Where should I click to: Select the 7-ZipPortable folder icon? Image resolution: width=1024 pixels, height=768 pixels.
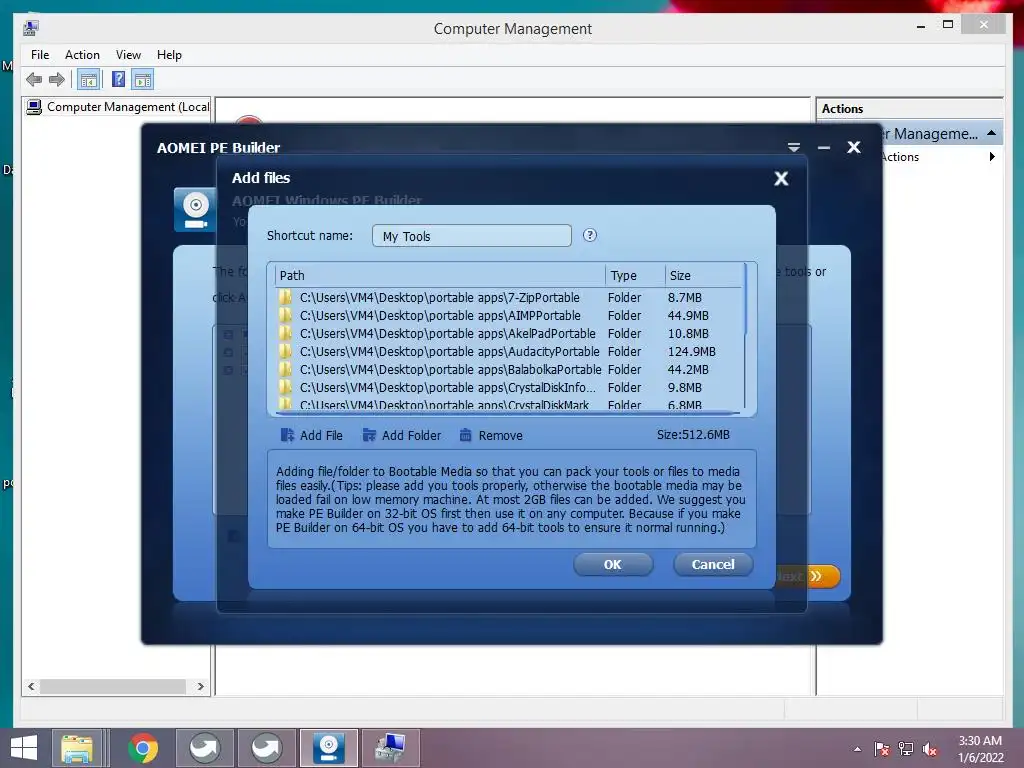pos(285,298)
